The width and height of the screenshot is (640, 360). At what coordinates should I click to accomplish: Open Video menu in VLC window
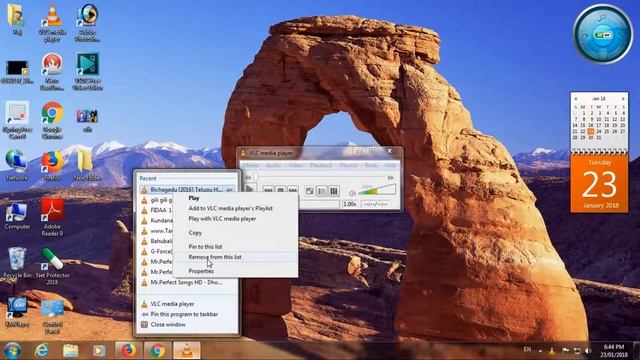click(296, 165)
